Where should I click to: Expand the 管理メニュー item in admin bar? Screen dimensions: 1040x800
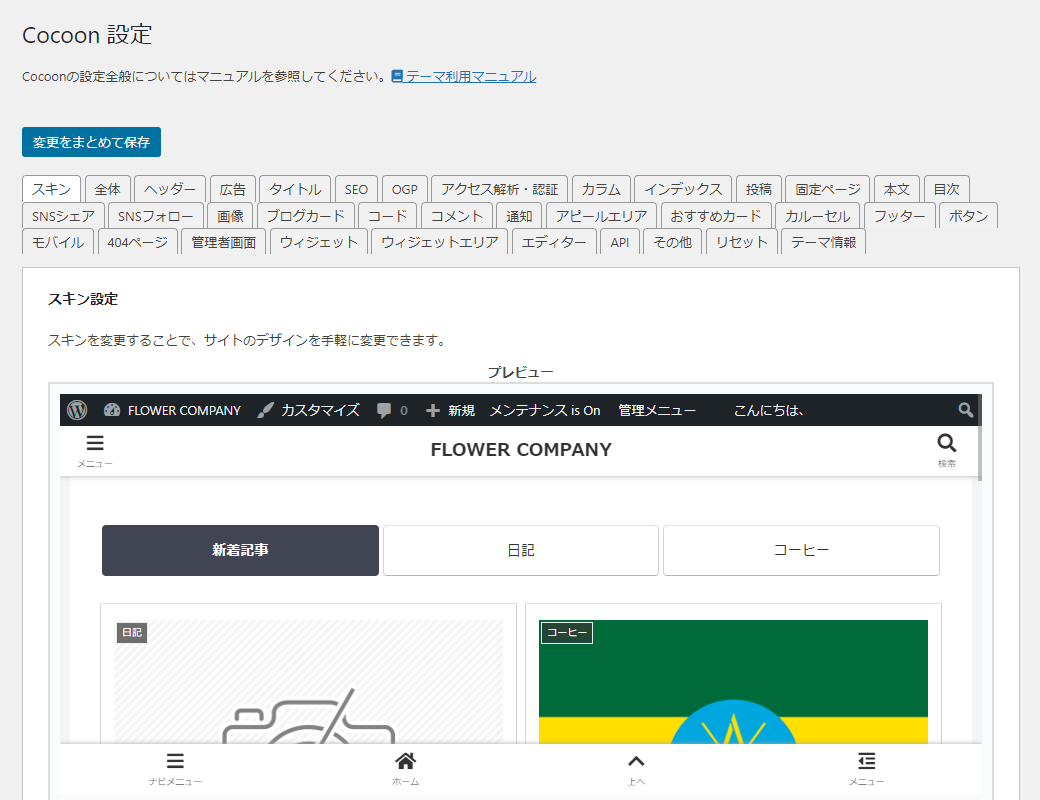(x=657, y=410)
